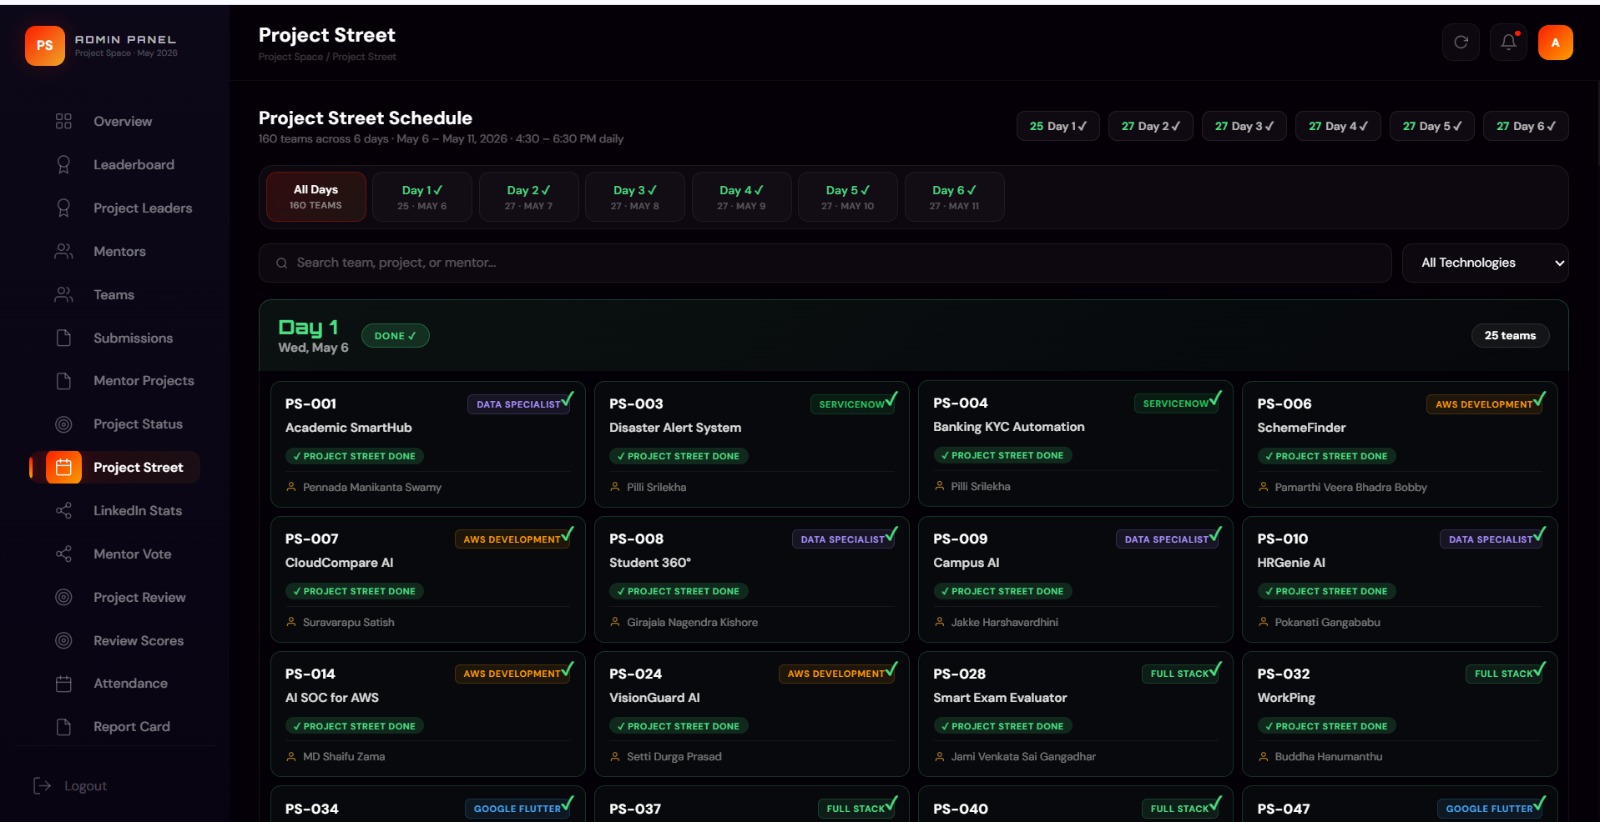This screenshot has height=822, width=1600.
Task: Click the PS-007 AWS Development tag
Action: coord(512,539)
